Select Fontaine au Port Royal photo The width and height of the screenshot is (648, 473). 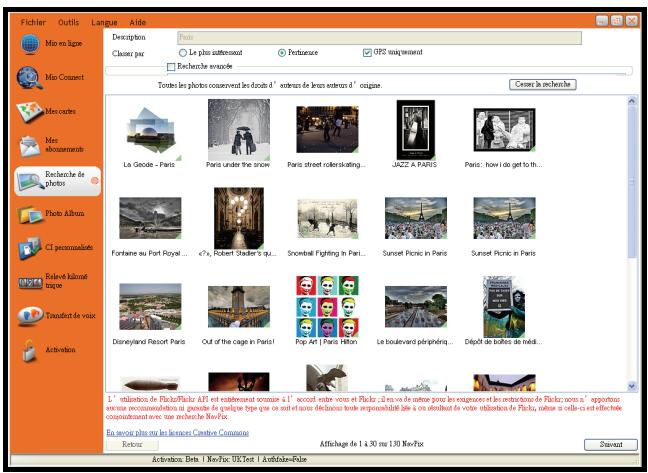pos(150,218)
